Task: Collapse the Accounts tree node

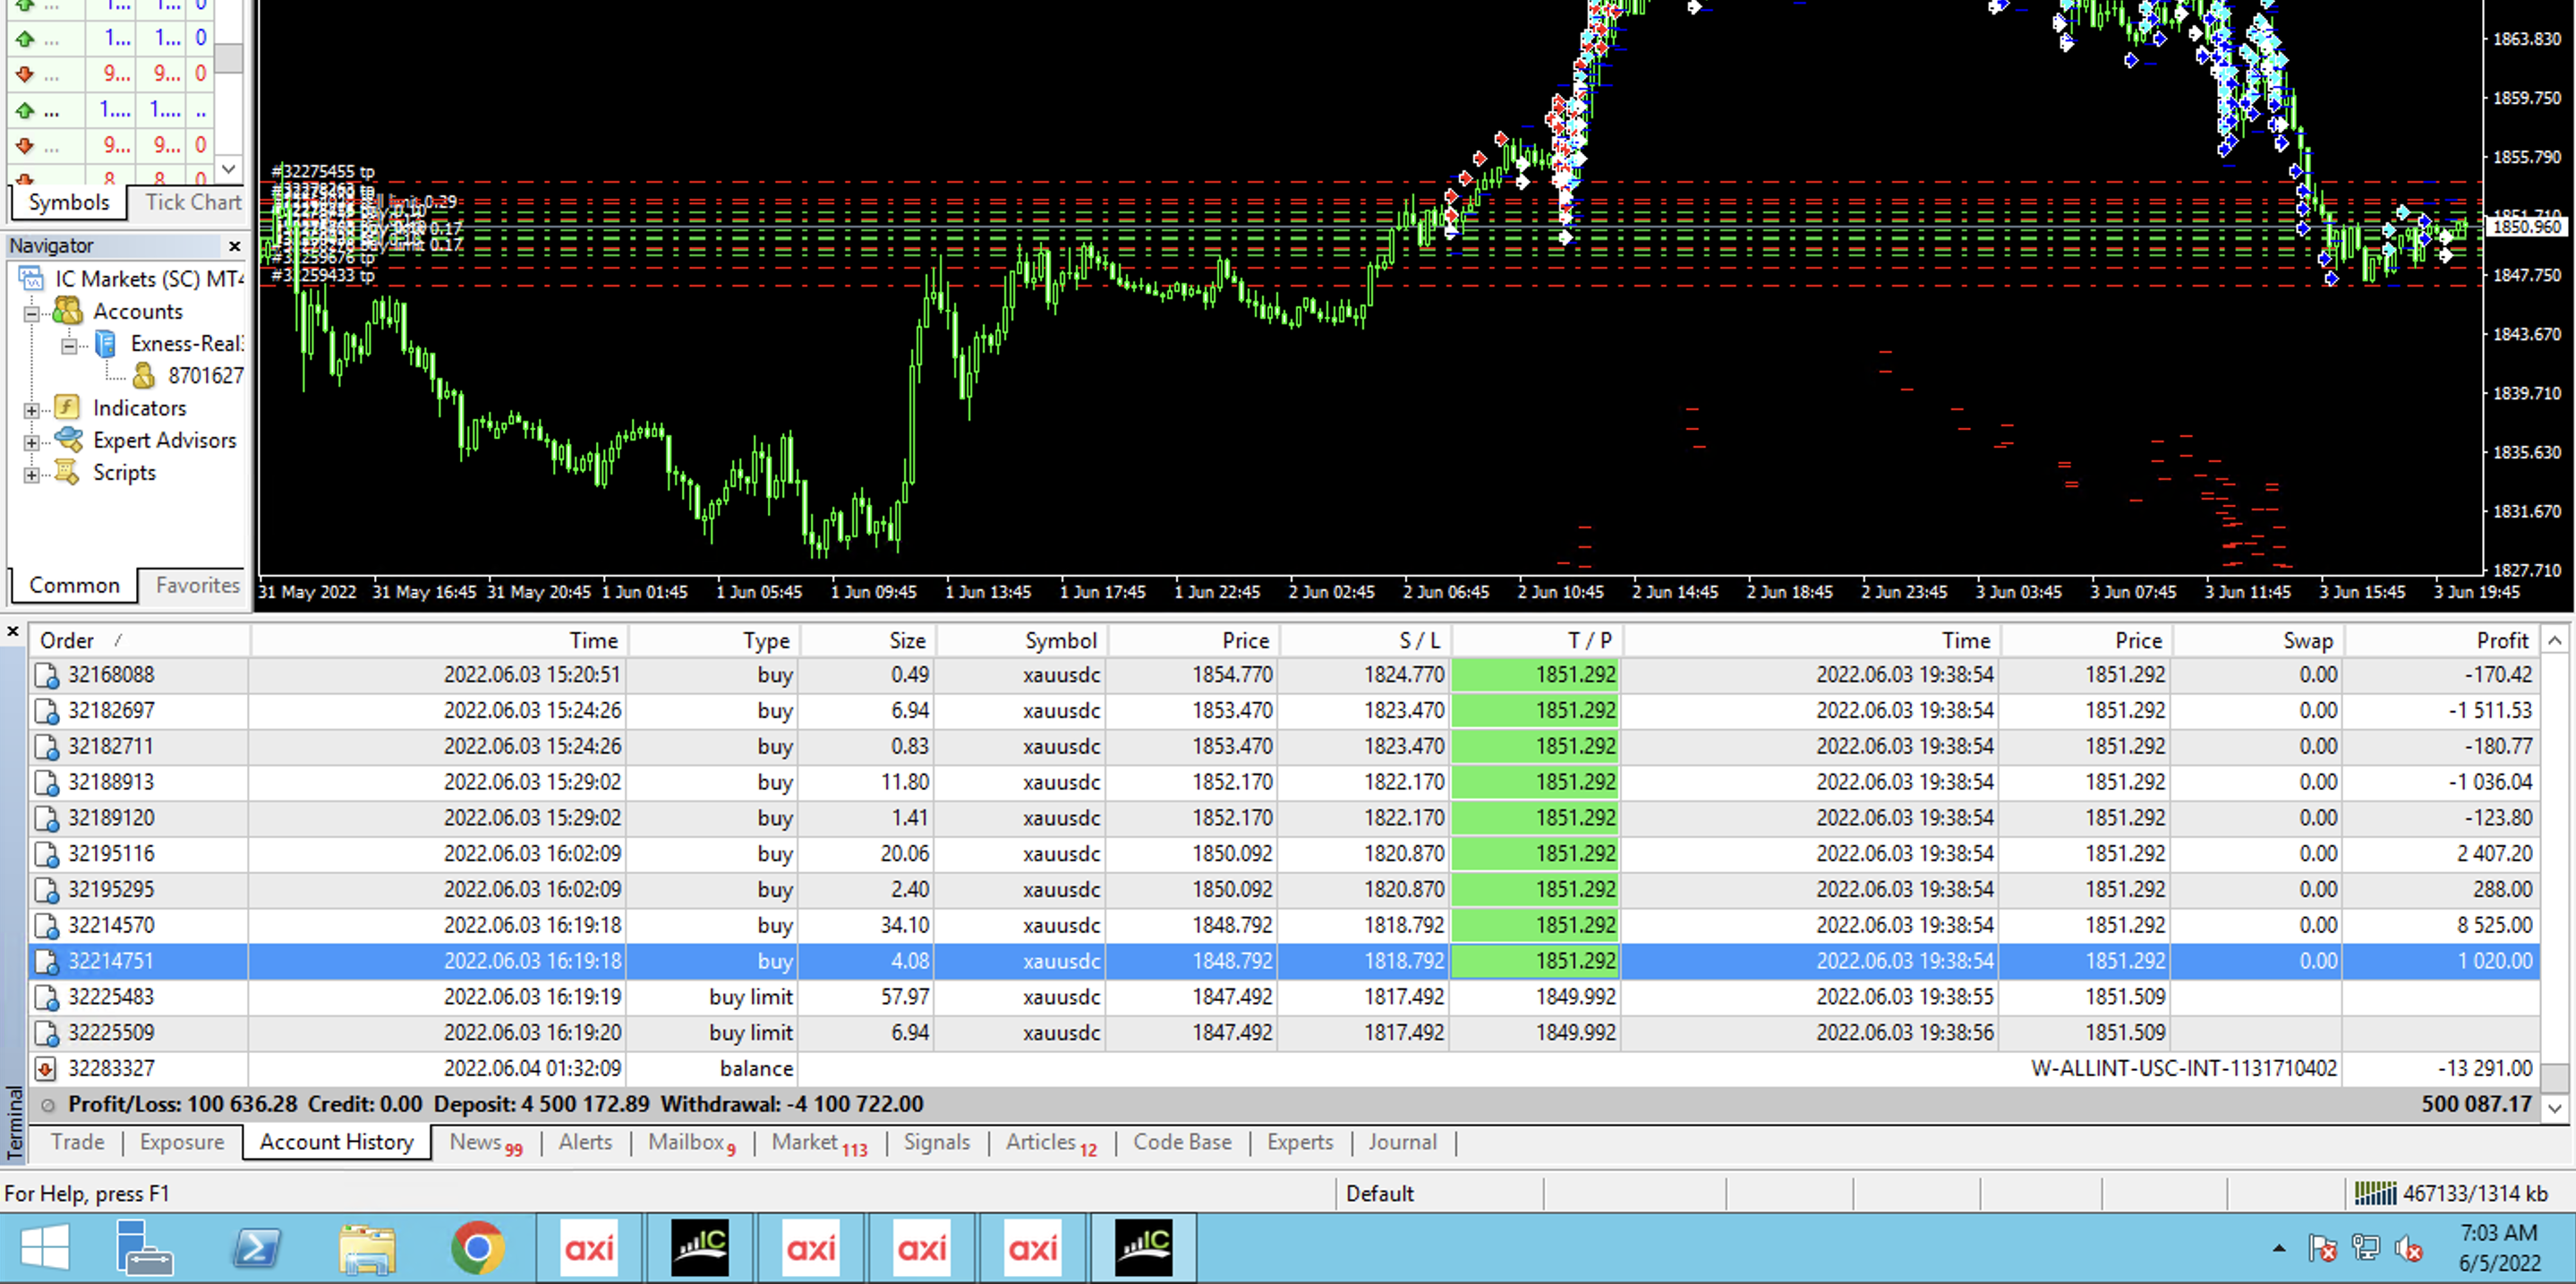Action: pyautogui.click(x=32, y=313)
